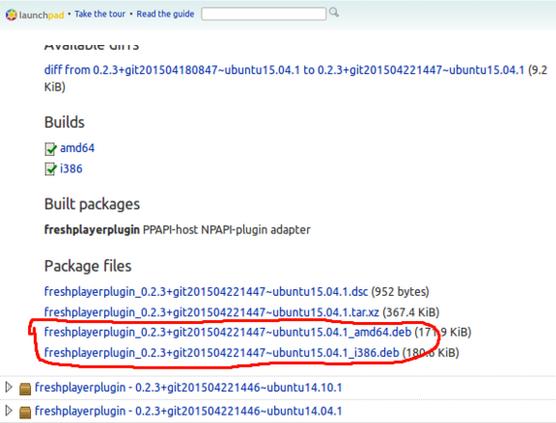Click the (952 bytes) size text
The height and width of the screenshot is (423, 556).
click(x=400, y=291)
